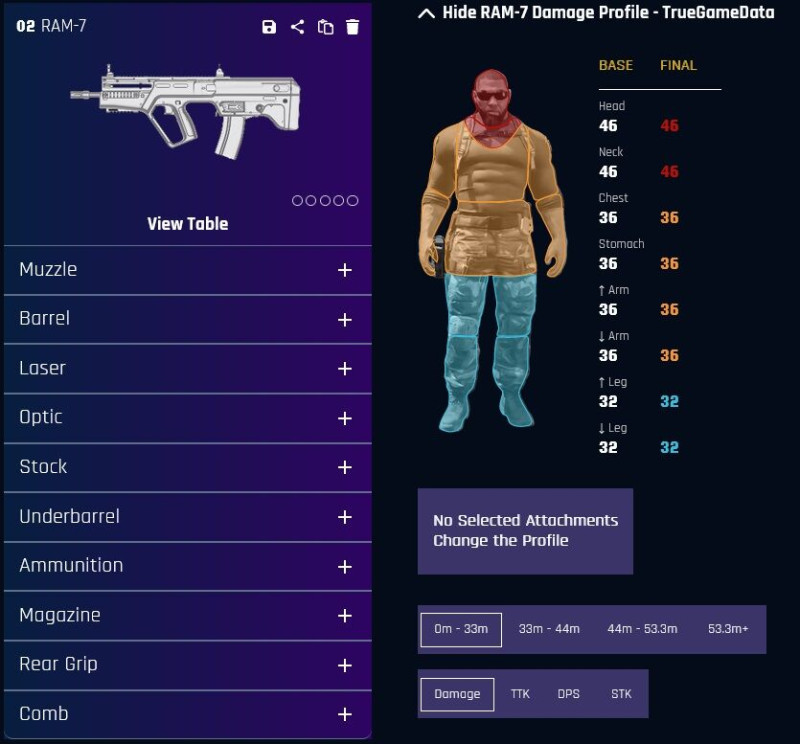The height and width of the screenshot is (744, 800).
Task: Select the 53.3m+ range option
Action: pos(728,629)
